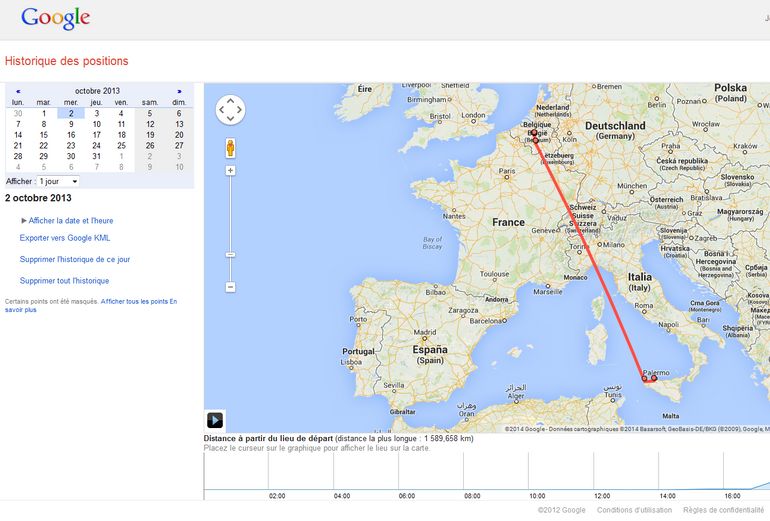Click the map pan control
The height and width of the screenshot is (521, 770).
tap(230, 110)
